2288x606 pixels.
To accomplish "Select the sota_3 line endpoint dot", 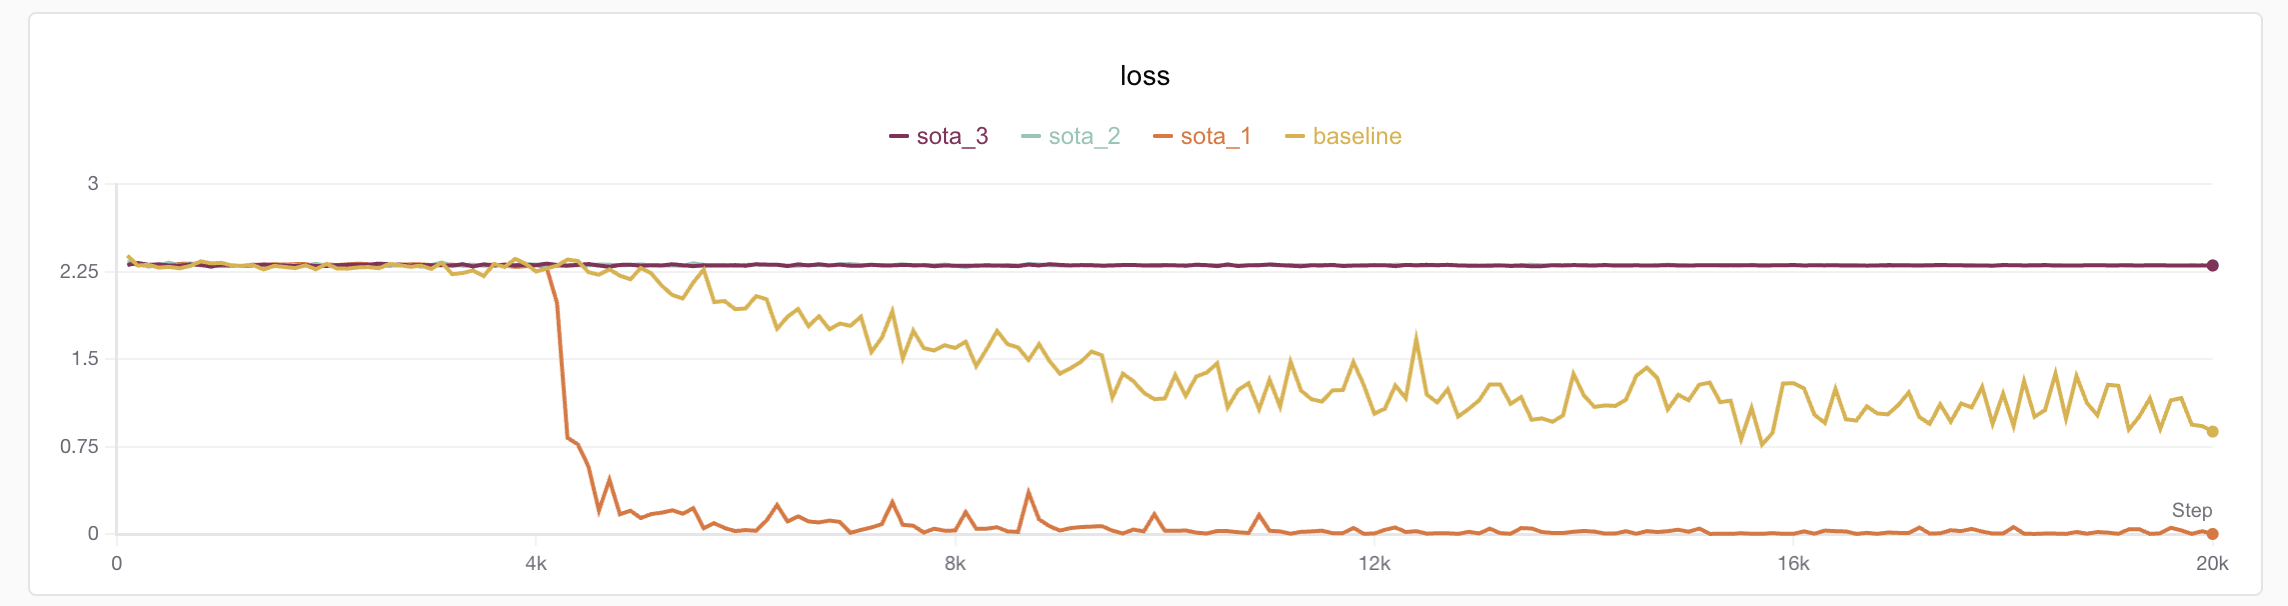I will (x=2212, y=265).
